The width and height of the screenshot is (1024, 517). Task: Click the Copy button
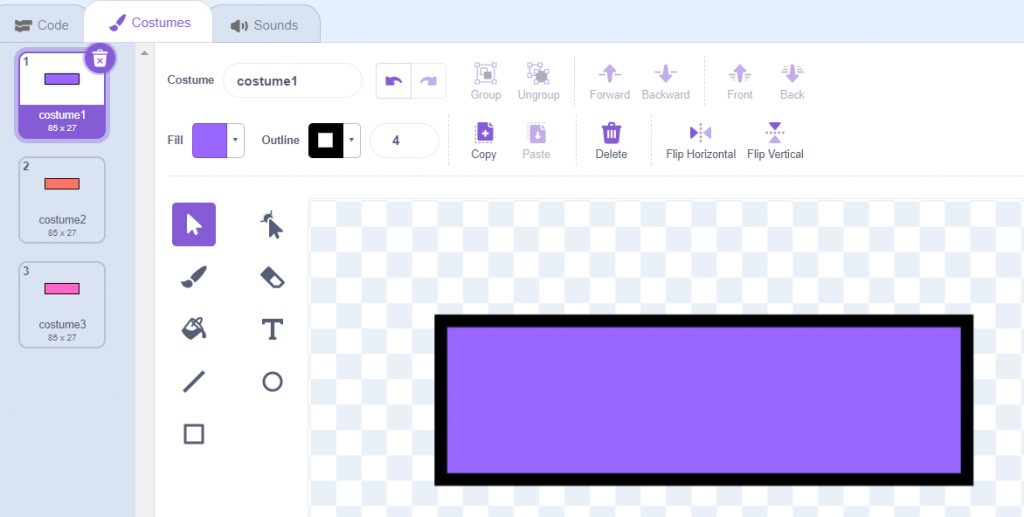point(484,140)
